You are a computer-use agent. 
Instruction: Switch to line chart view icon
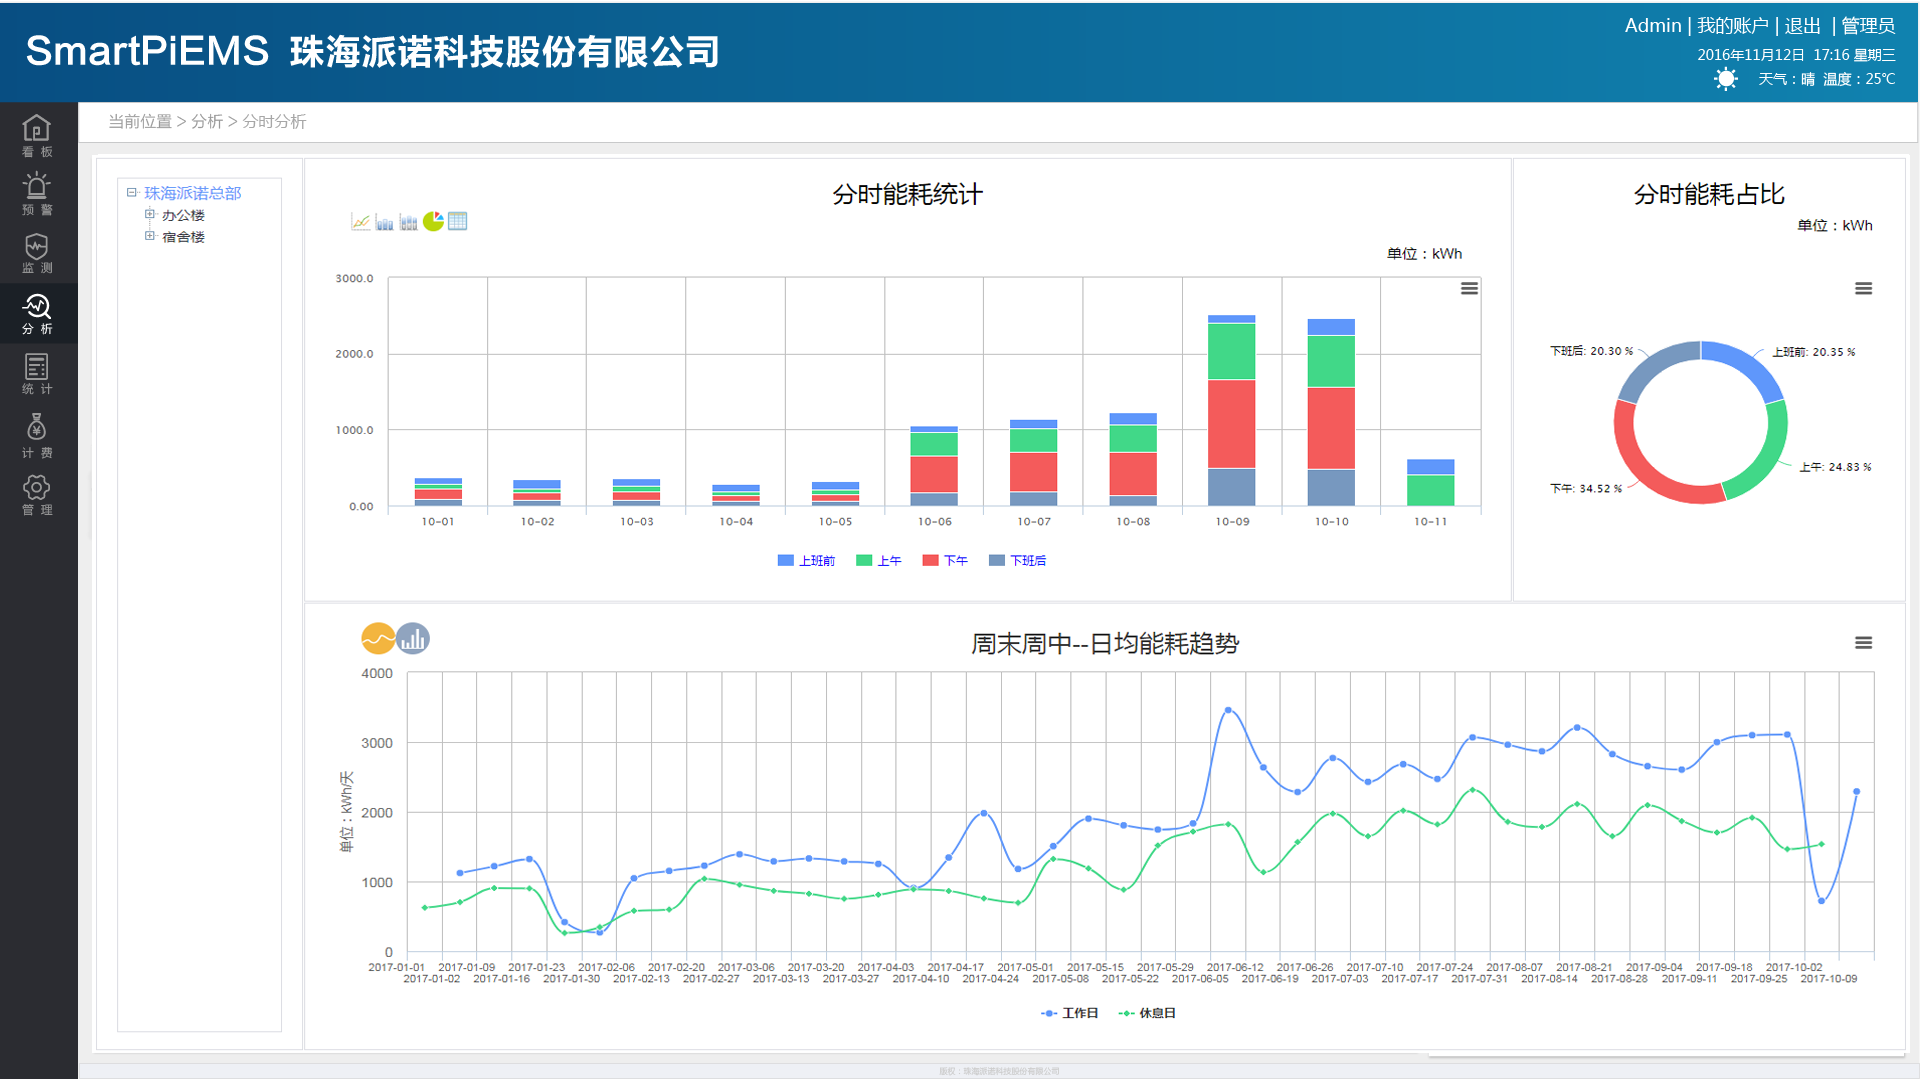pyautogui.click(x=360, y=222)
